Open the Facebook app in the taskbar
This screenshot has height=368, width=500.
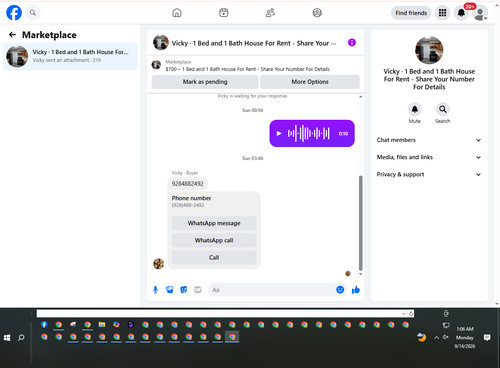click(44, 324)
